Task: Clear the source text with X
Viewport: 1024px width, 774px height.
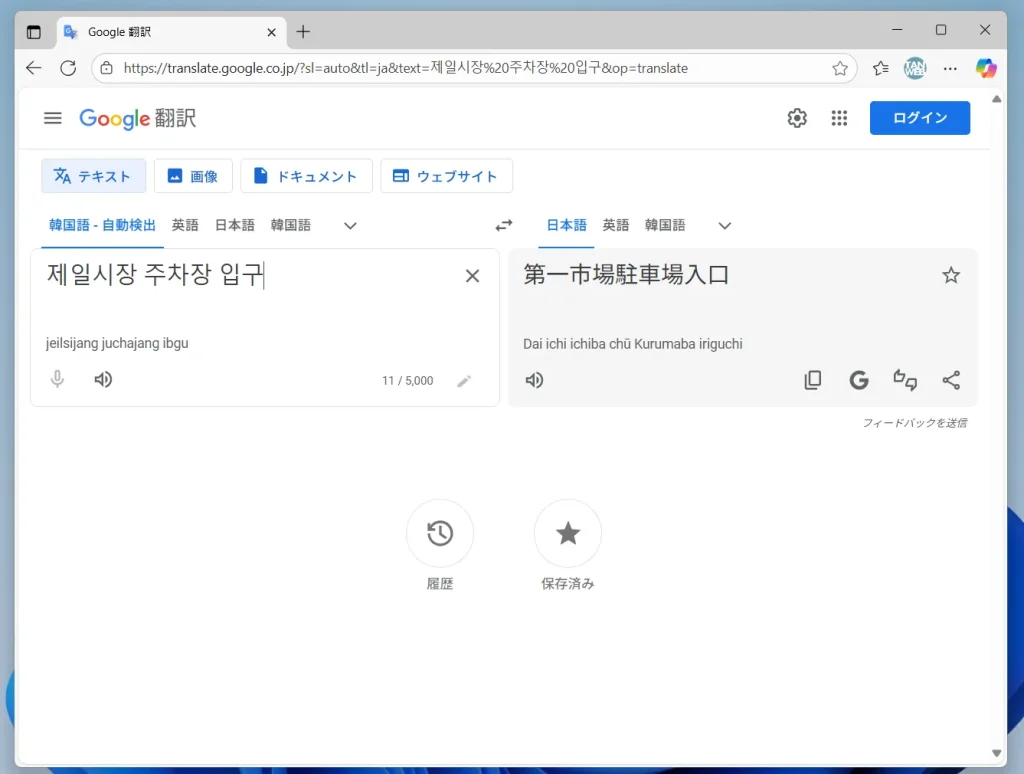Action: pos(472,276)
